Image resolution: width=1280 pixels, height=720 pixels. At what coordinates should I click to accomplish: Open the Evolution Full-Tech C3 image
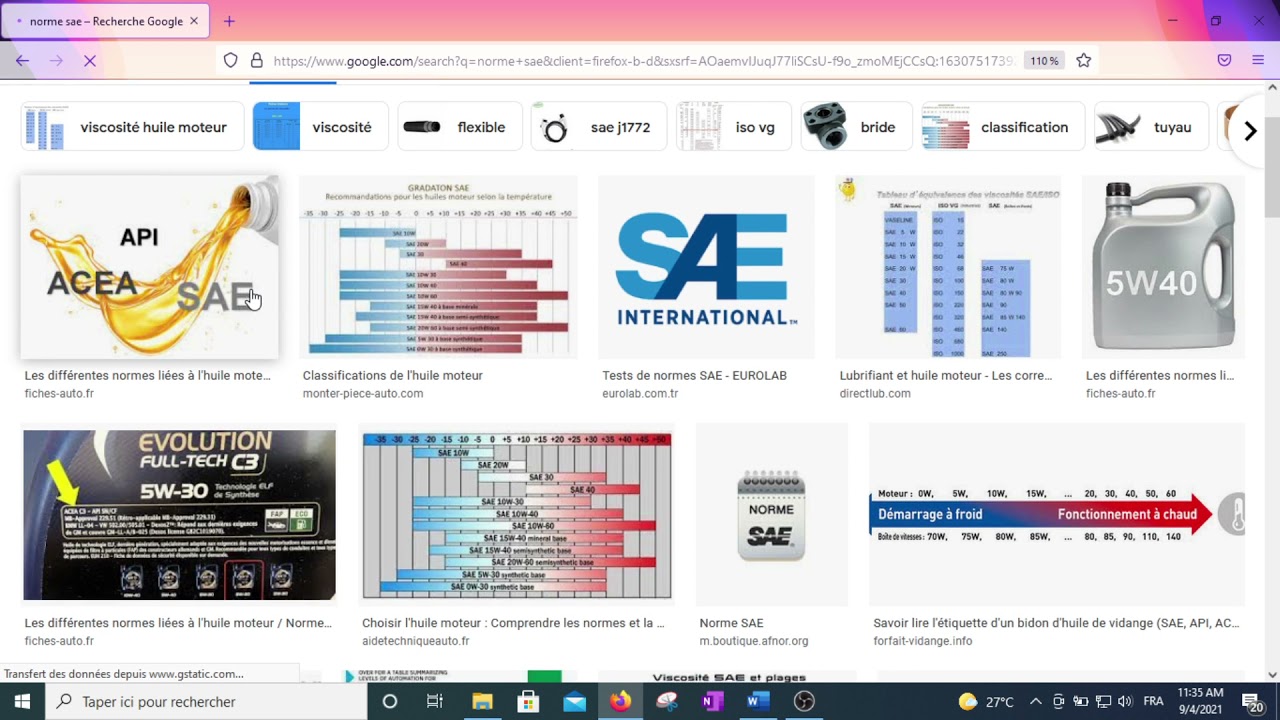[179, 515]
